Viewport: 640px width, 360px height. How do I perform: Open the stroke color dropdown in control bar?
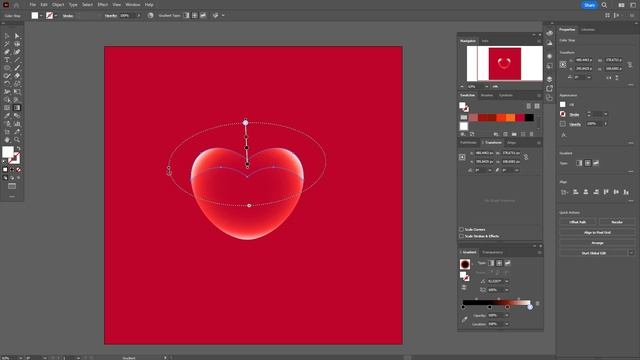pyautogui.click(x=56, y=16)
